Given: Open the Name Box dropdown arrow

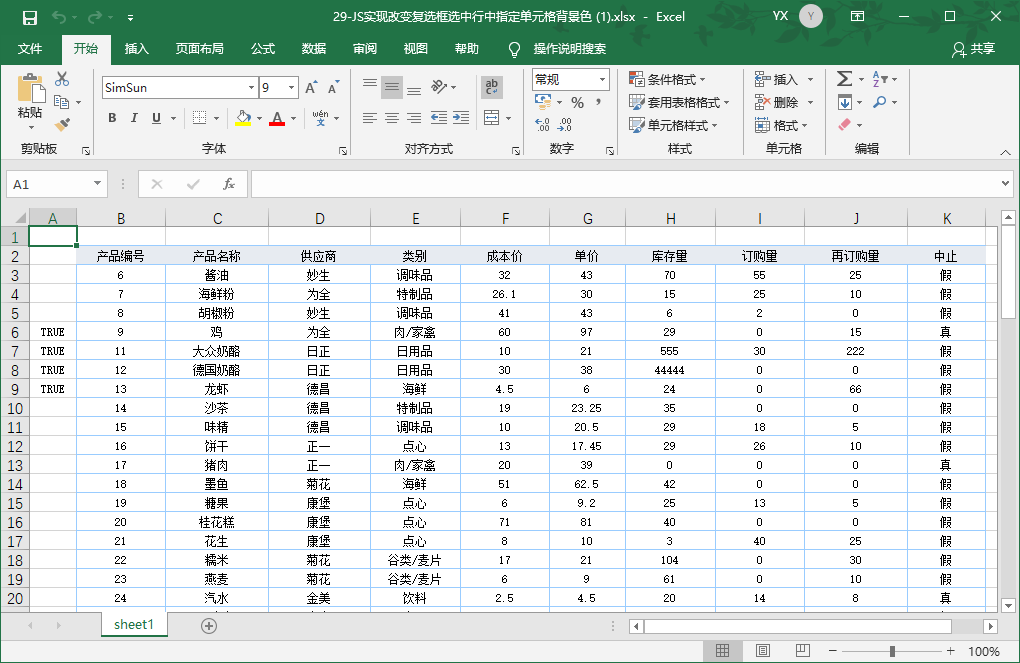Looking at the screenshot, I should [x=97, y=184].
